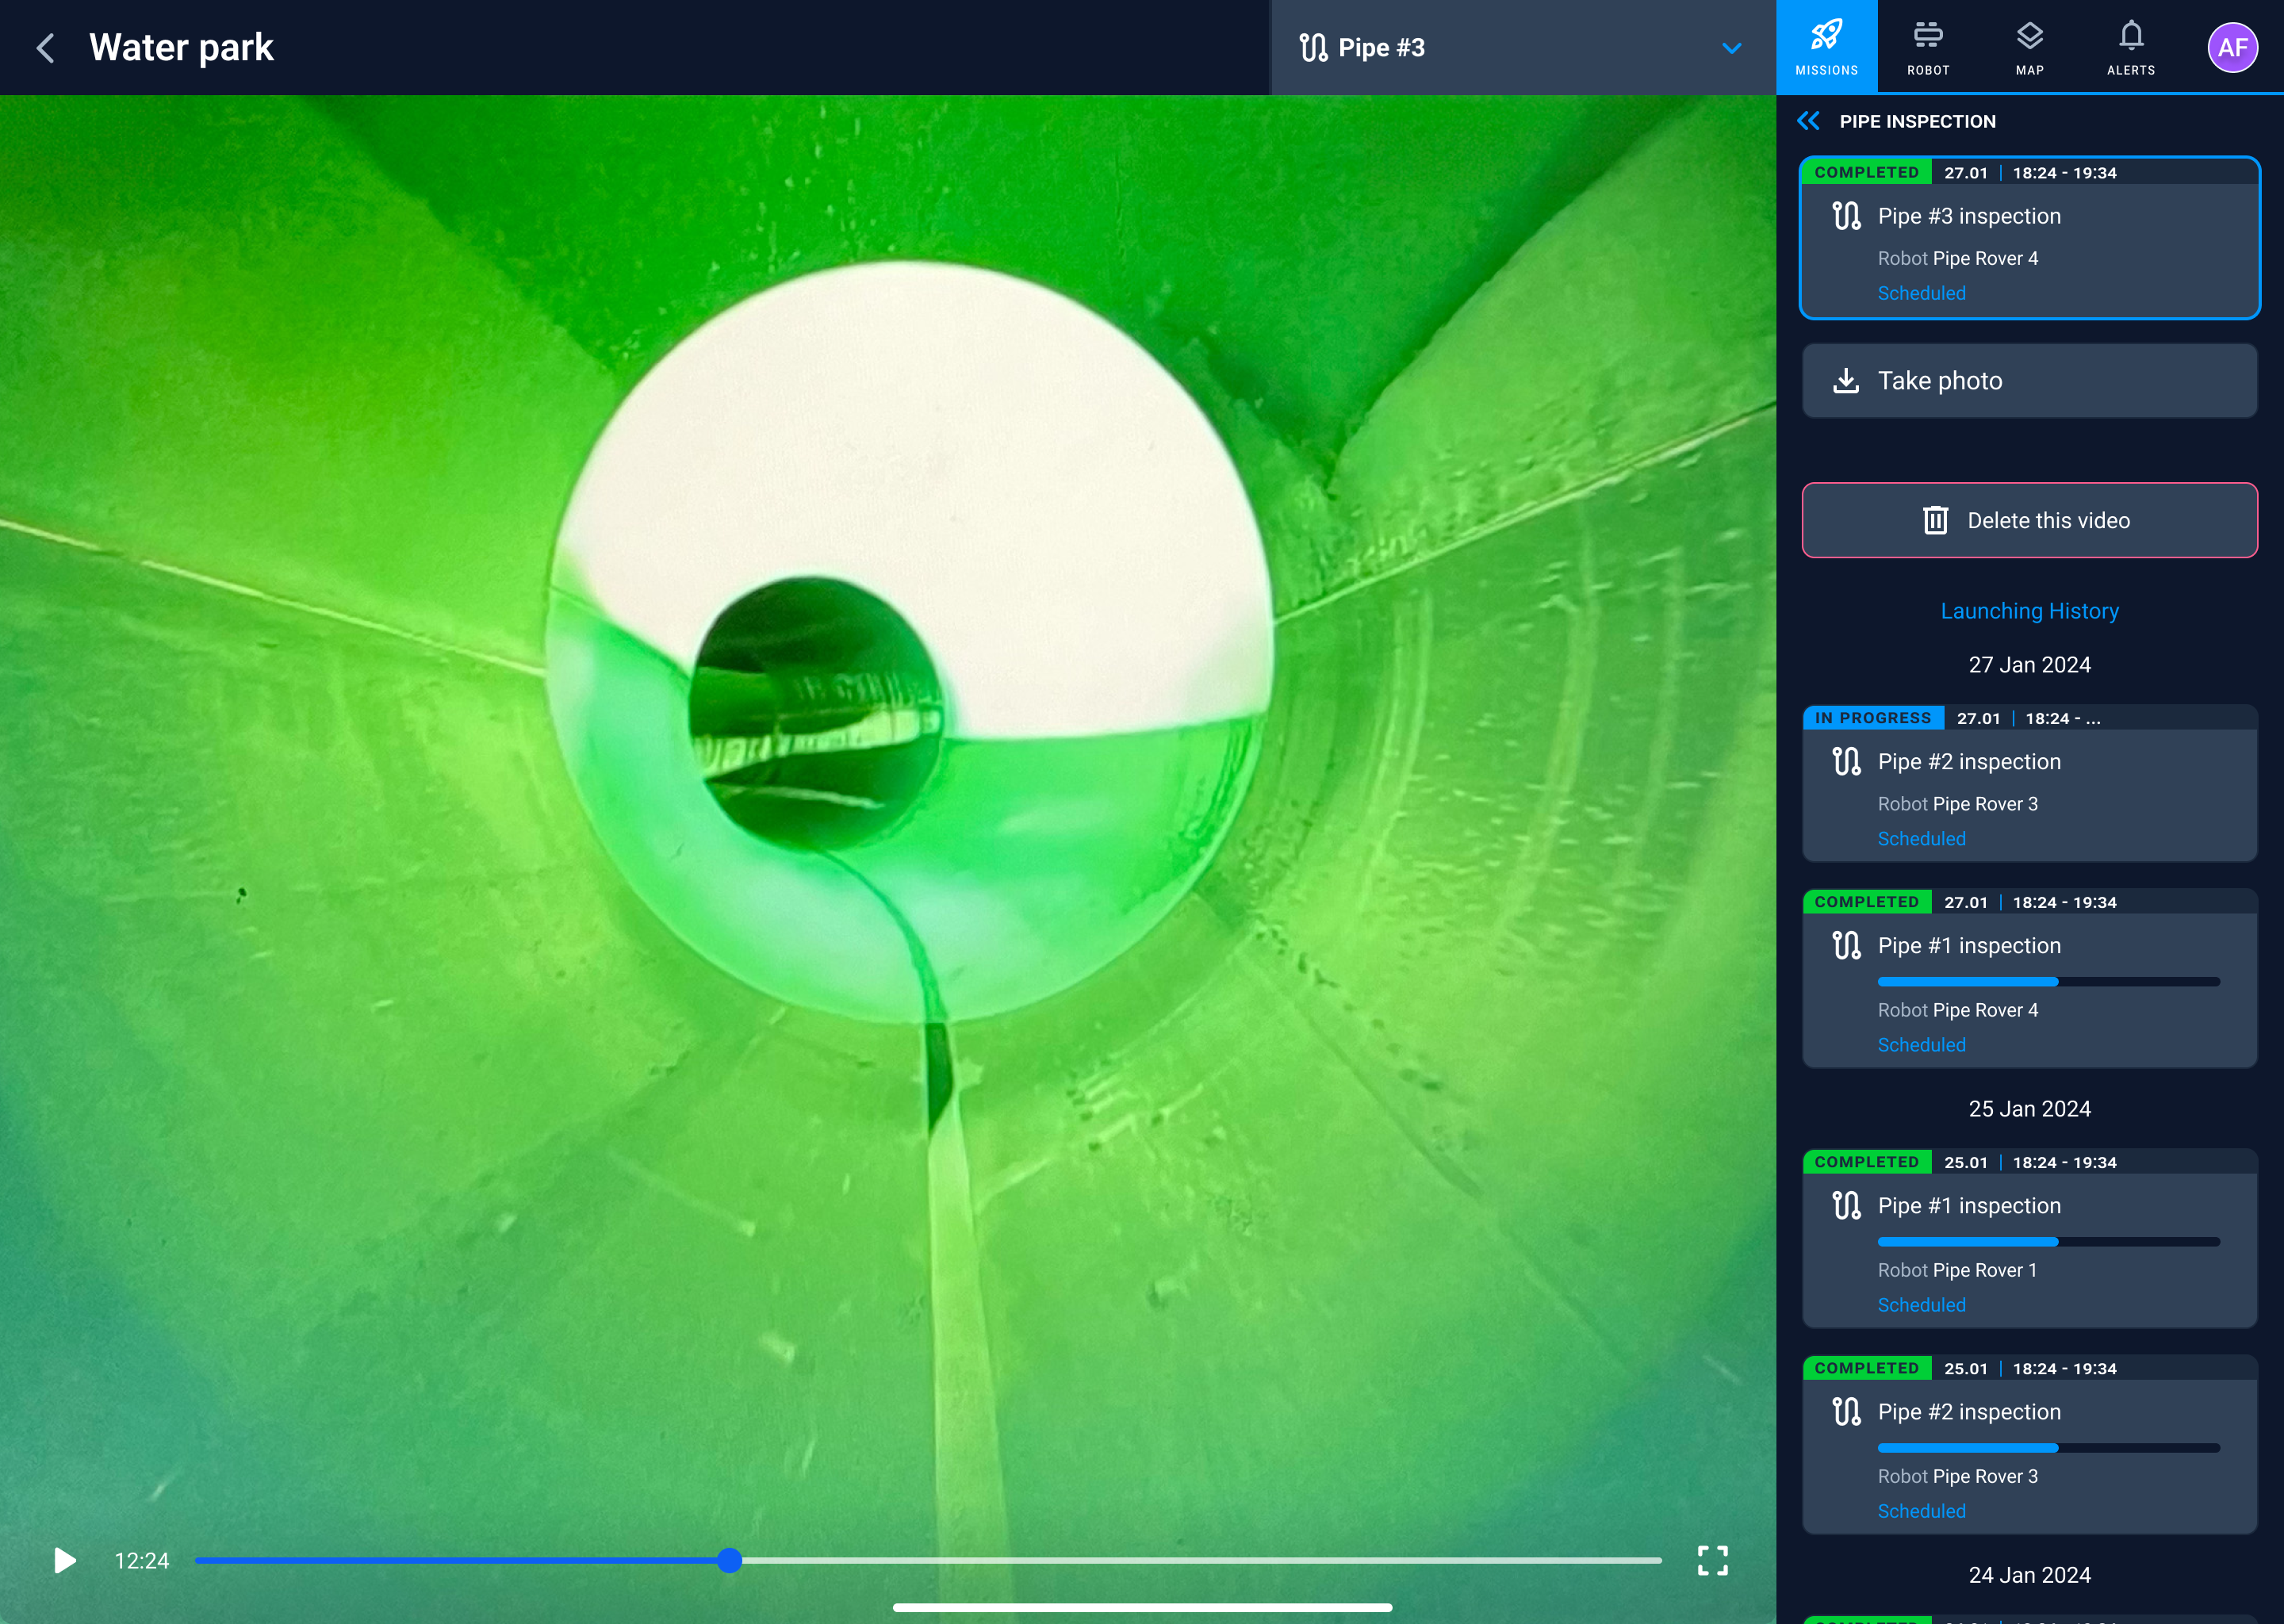The height and width of the screenshot is (1624, 2284).
Task: Click the video progress slider handle
Action: coord(729,1560)
